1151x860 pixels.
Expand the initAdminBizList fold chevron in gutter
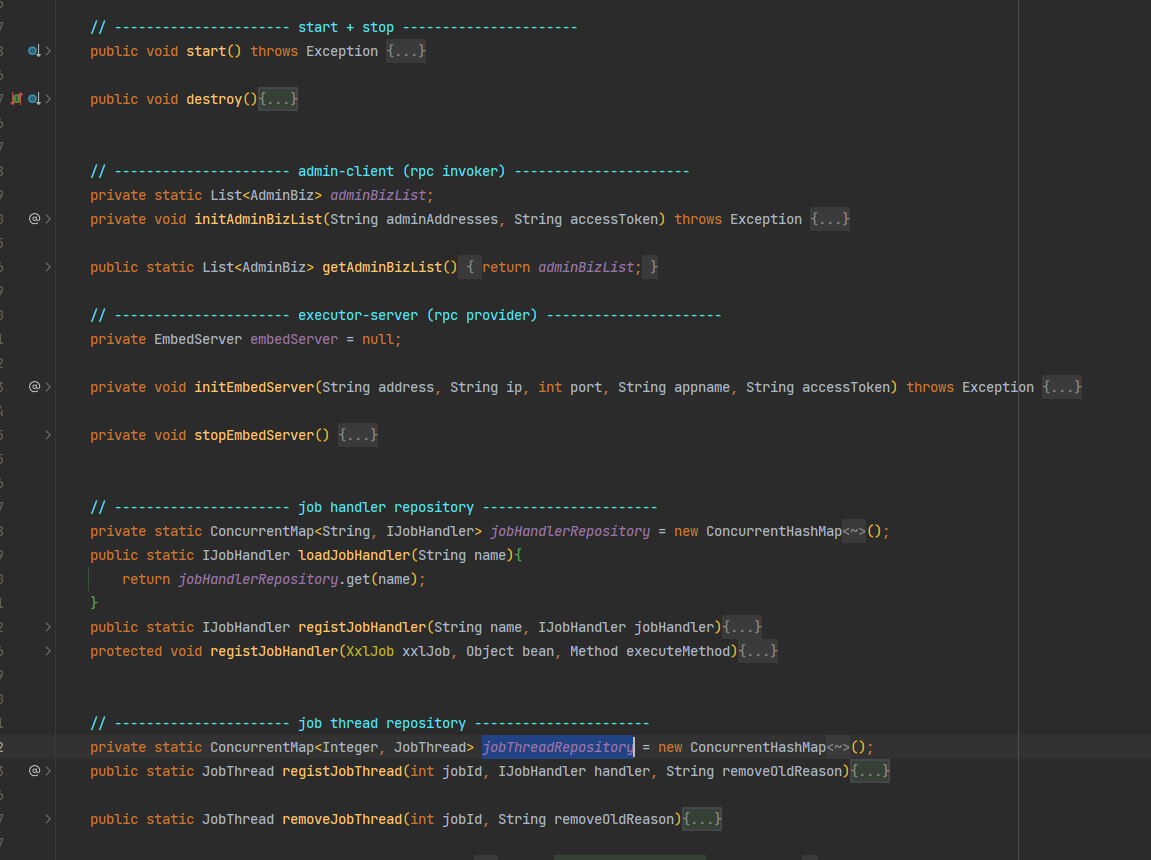[48, 219]
